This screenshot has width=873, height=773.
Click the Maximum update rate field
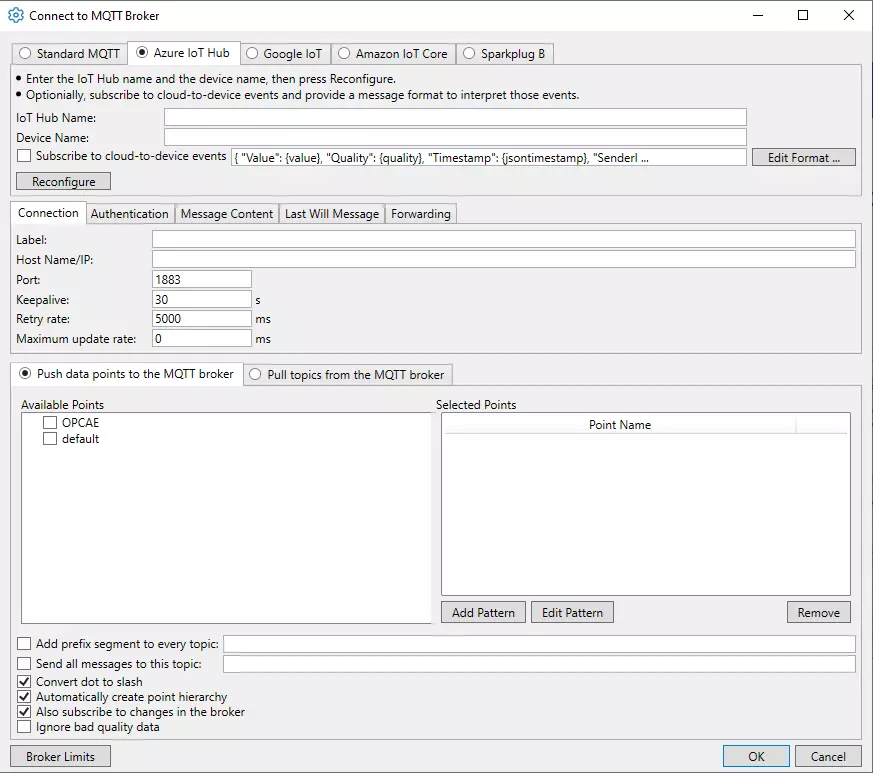point(202,339)
